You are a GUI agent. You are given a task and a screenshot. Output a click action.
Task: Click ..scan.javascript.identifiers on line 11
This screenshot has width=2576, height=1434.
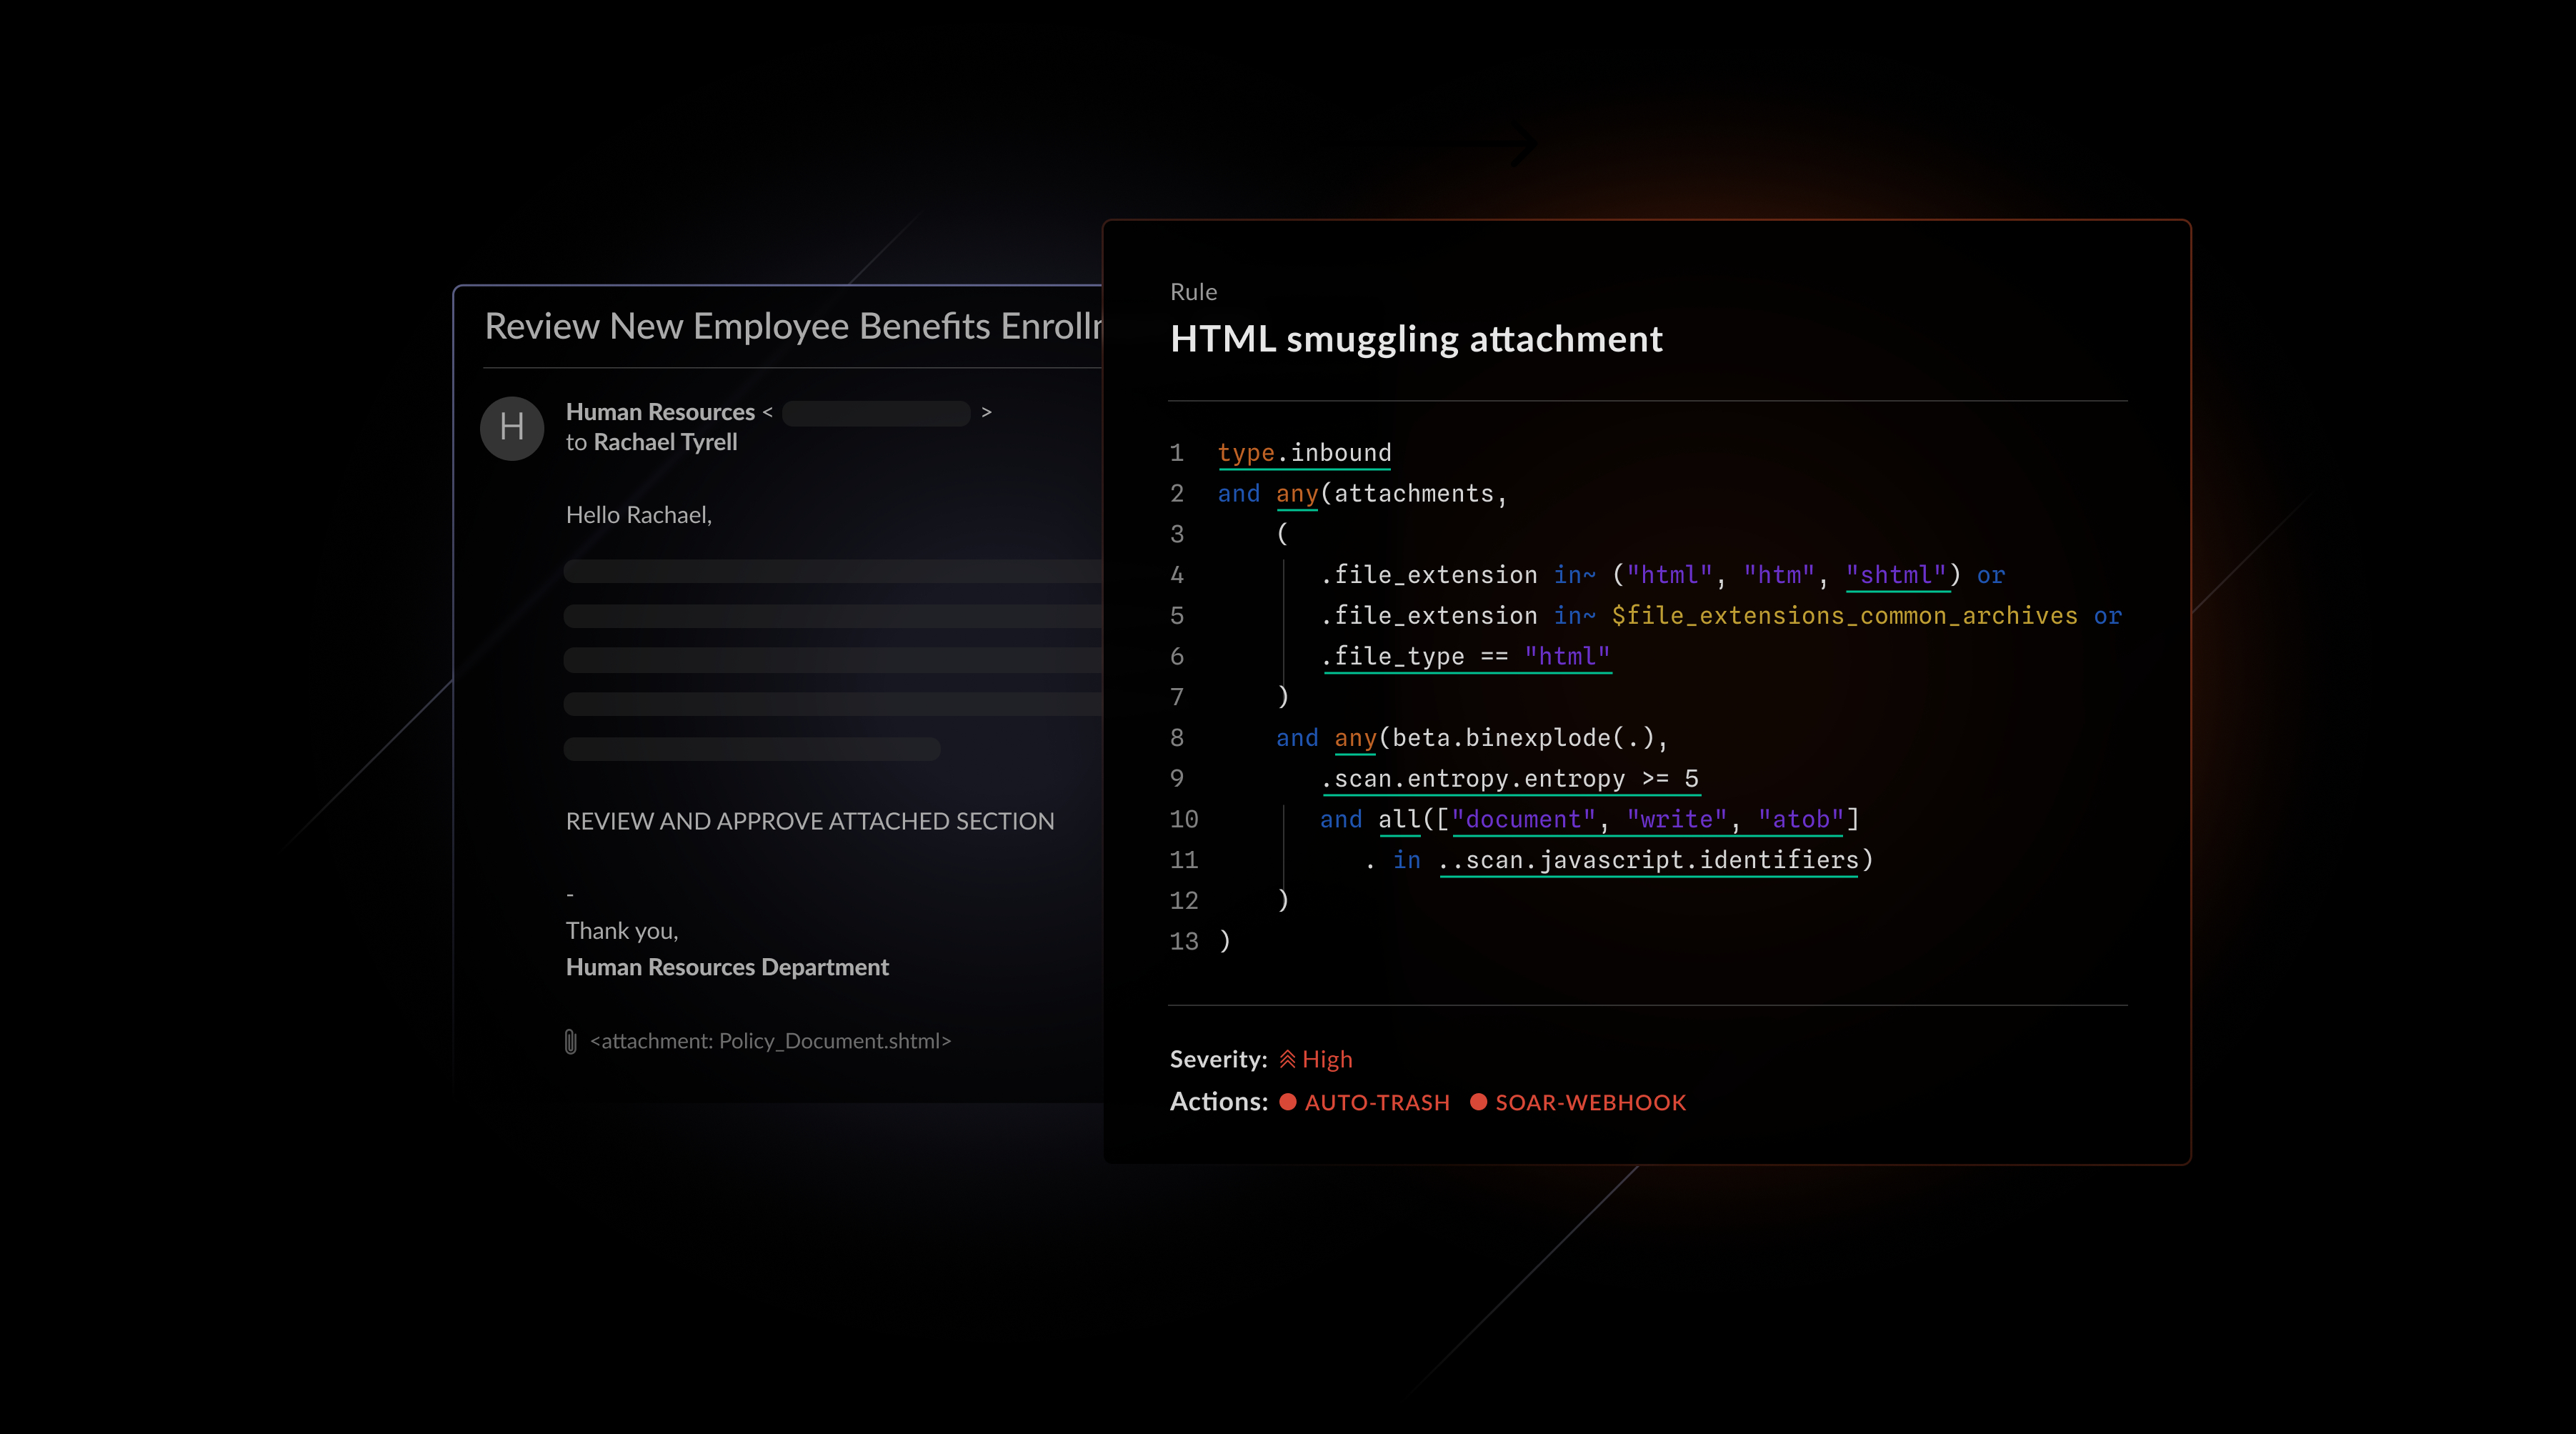pos(1648,860)
